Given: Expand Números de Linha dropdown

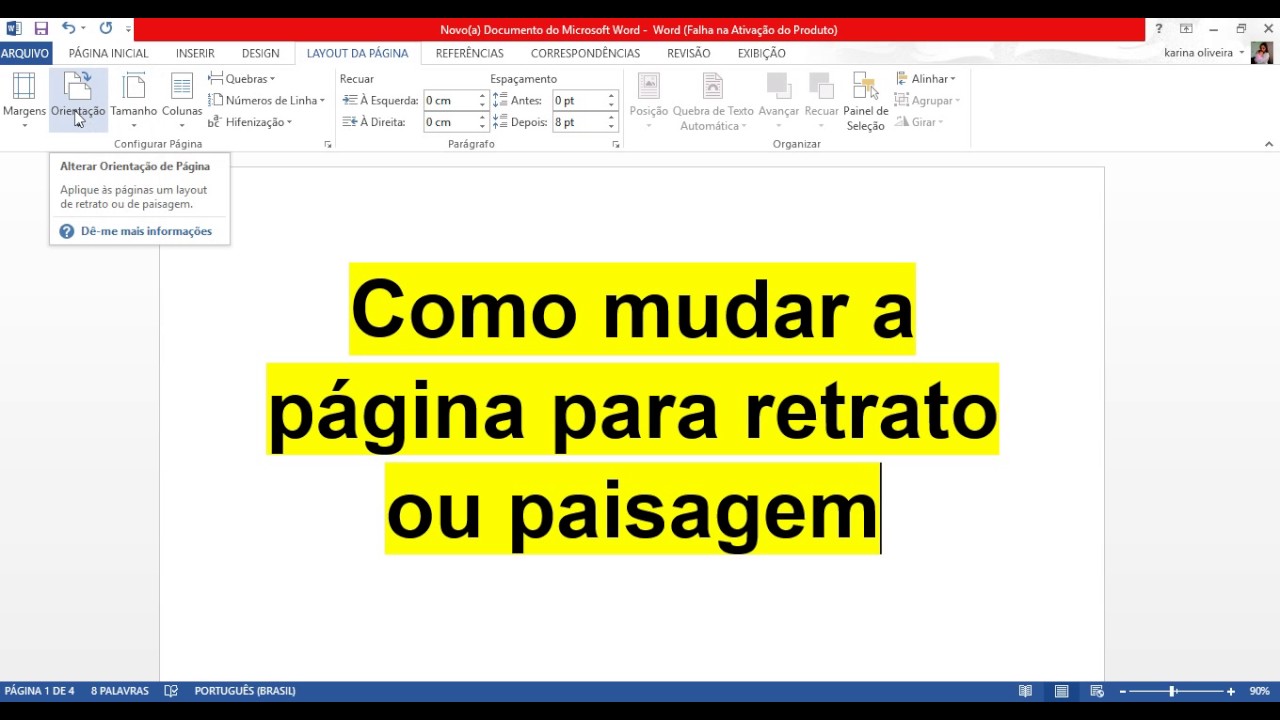Looking at the screenshot, I should pos(267,100).
